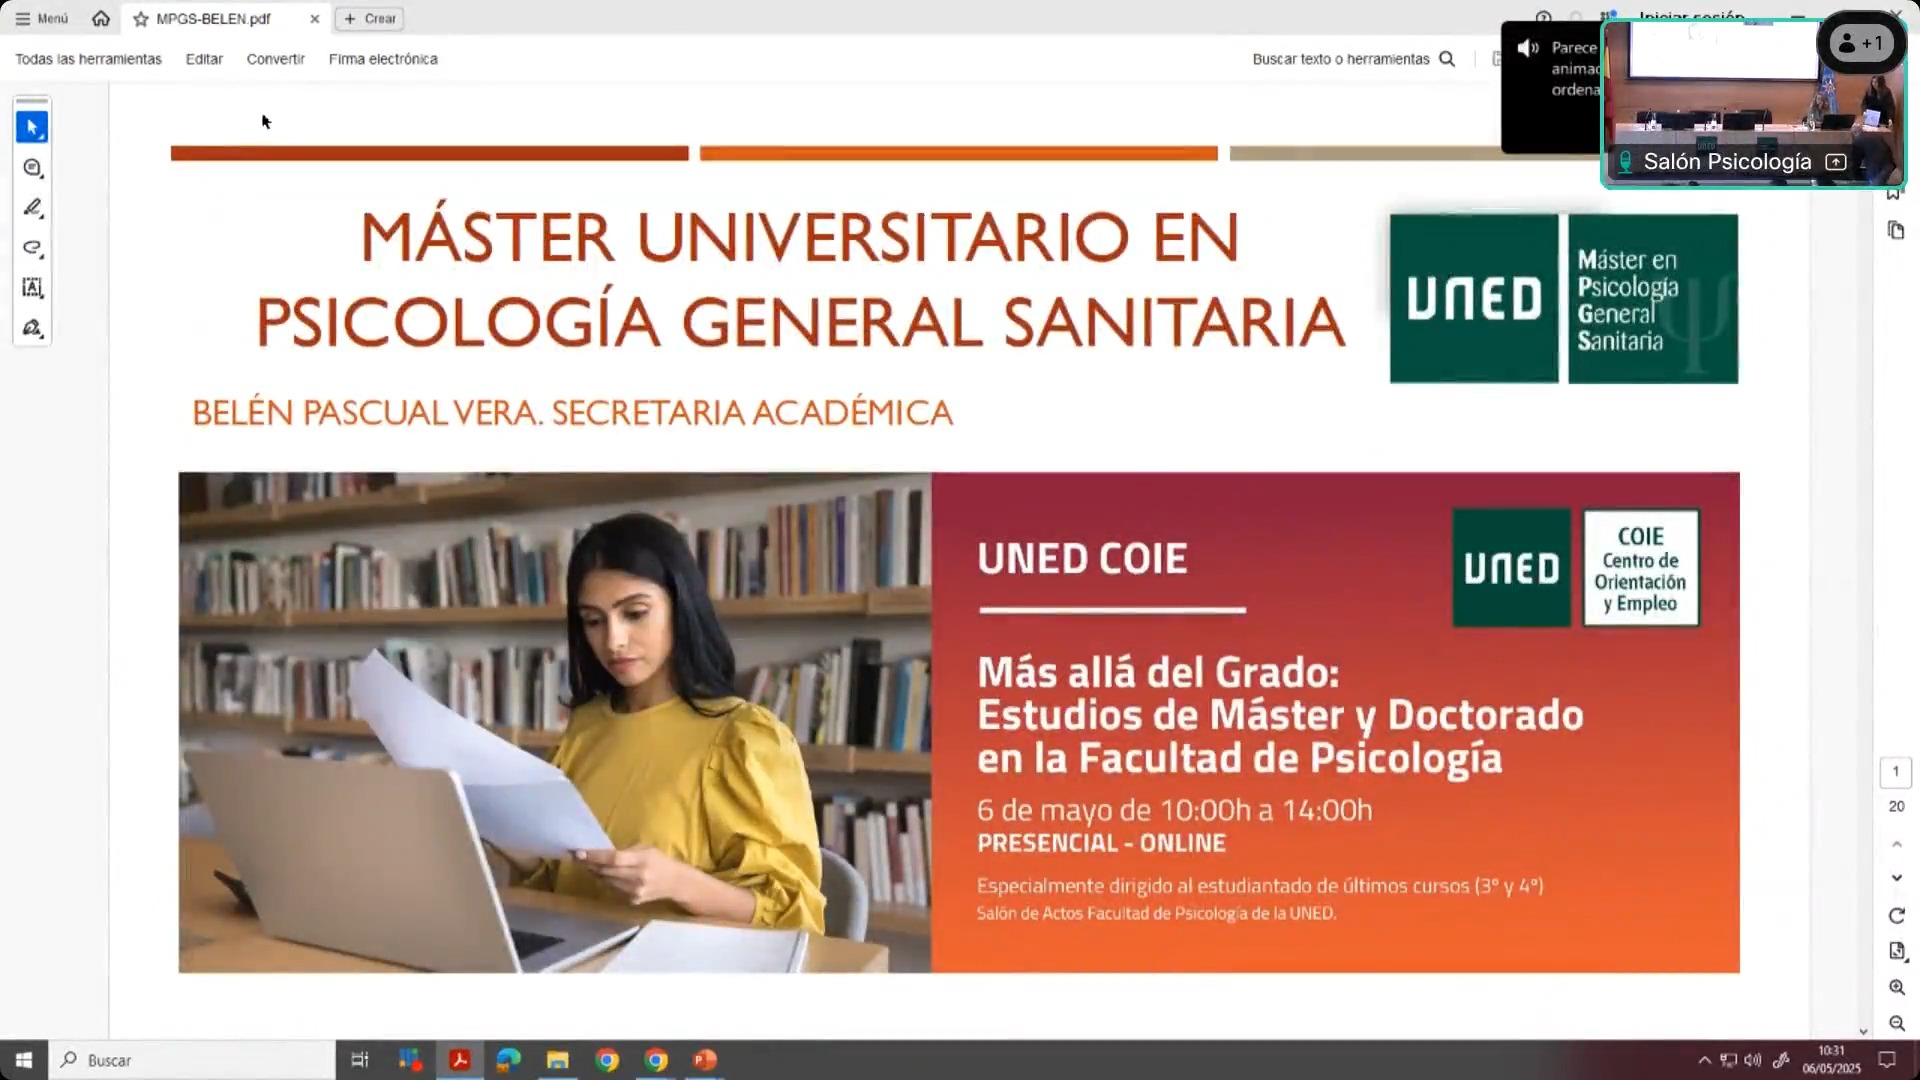The image size is (1920, 1080).
Task: Select the highlighter pen tool
Action: tap(32, 208)
